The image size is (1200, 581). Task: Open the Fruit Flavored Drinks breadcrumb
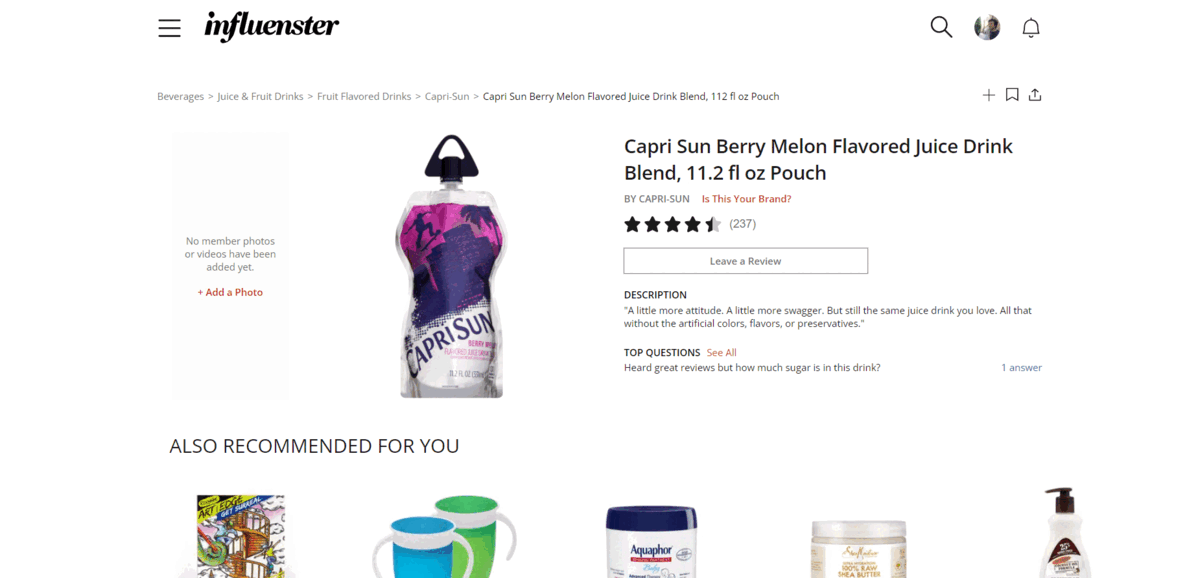pyautogui.click(x=364, y=97)
